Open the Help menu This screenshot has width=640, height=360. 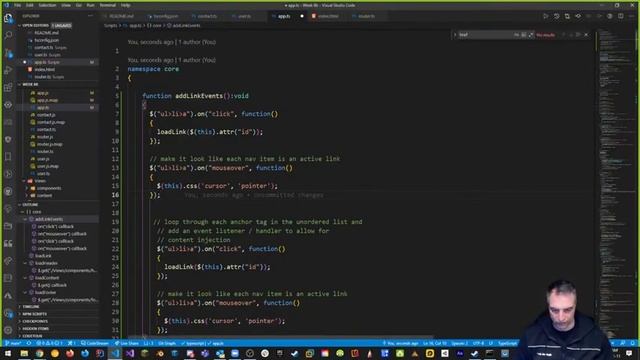(x=126, y=5)
